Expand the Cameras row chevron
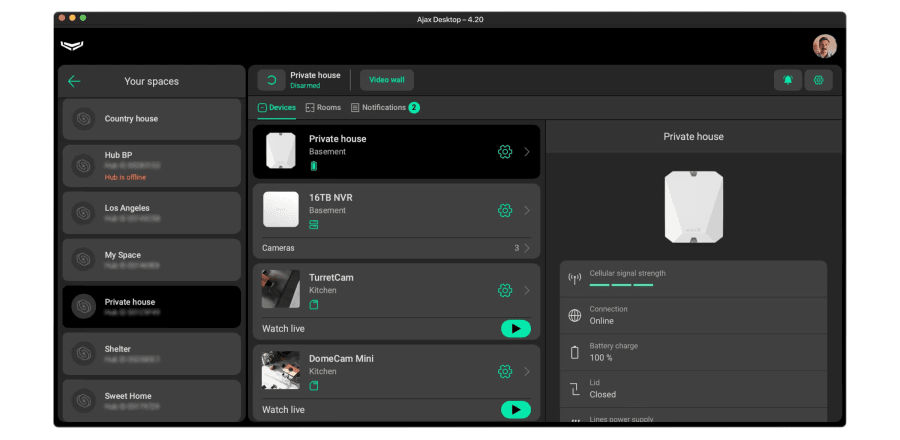 (527, 248)
